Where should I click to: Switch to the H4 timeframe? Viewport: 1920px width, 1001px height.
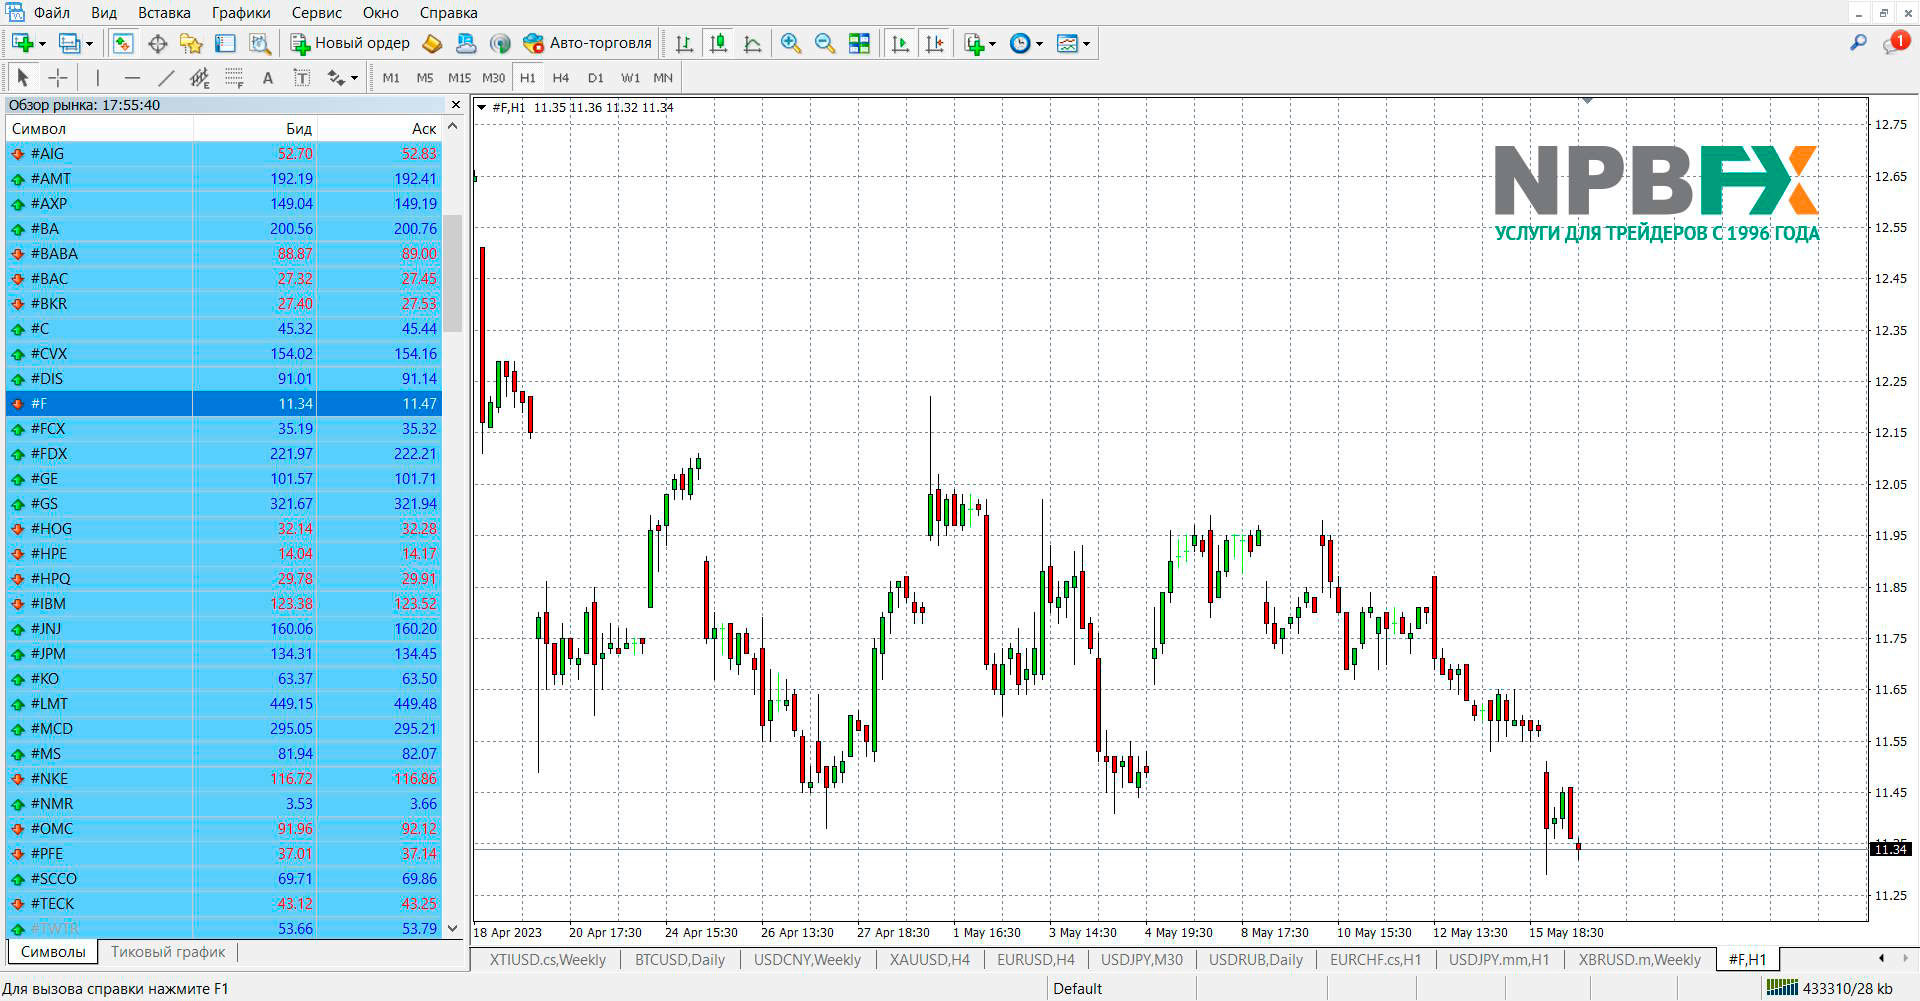561,77
